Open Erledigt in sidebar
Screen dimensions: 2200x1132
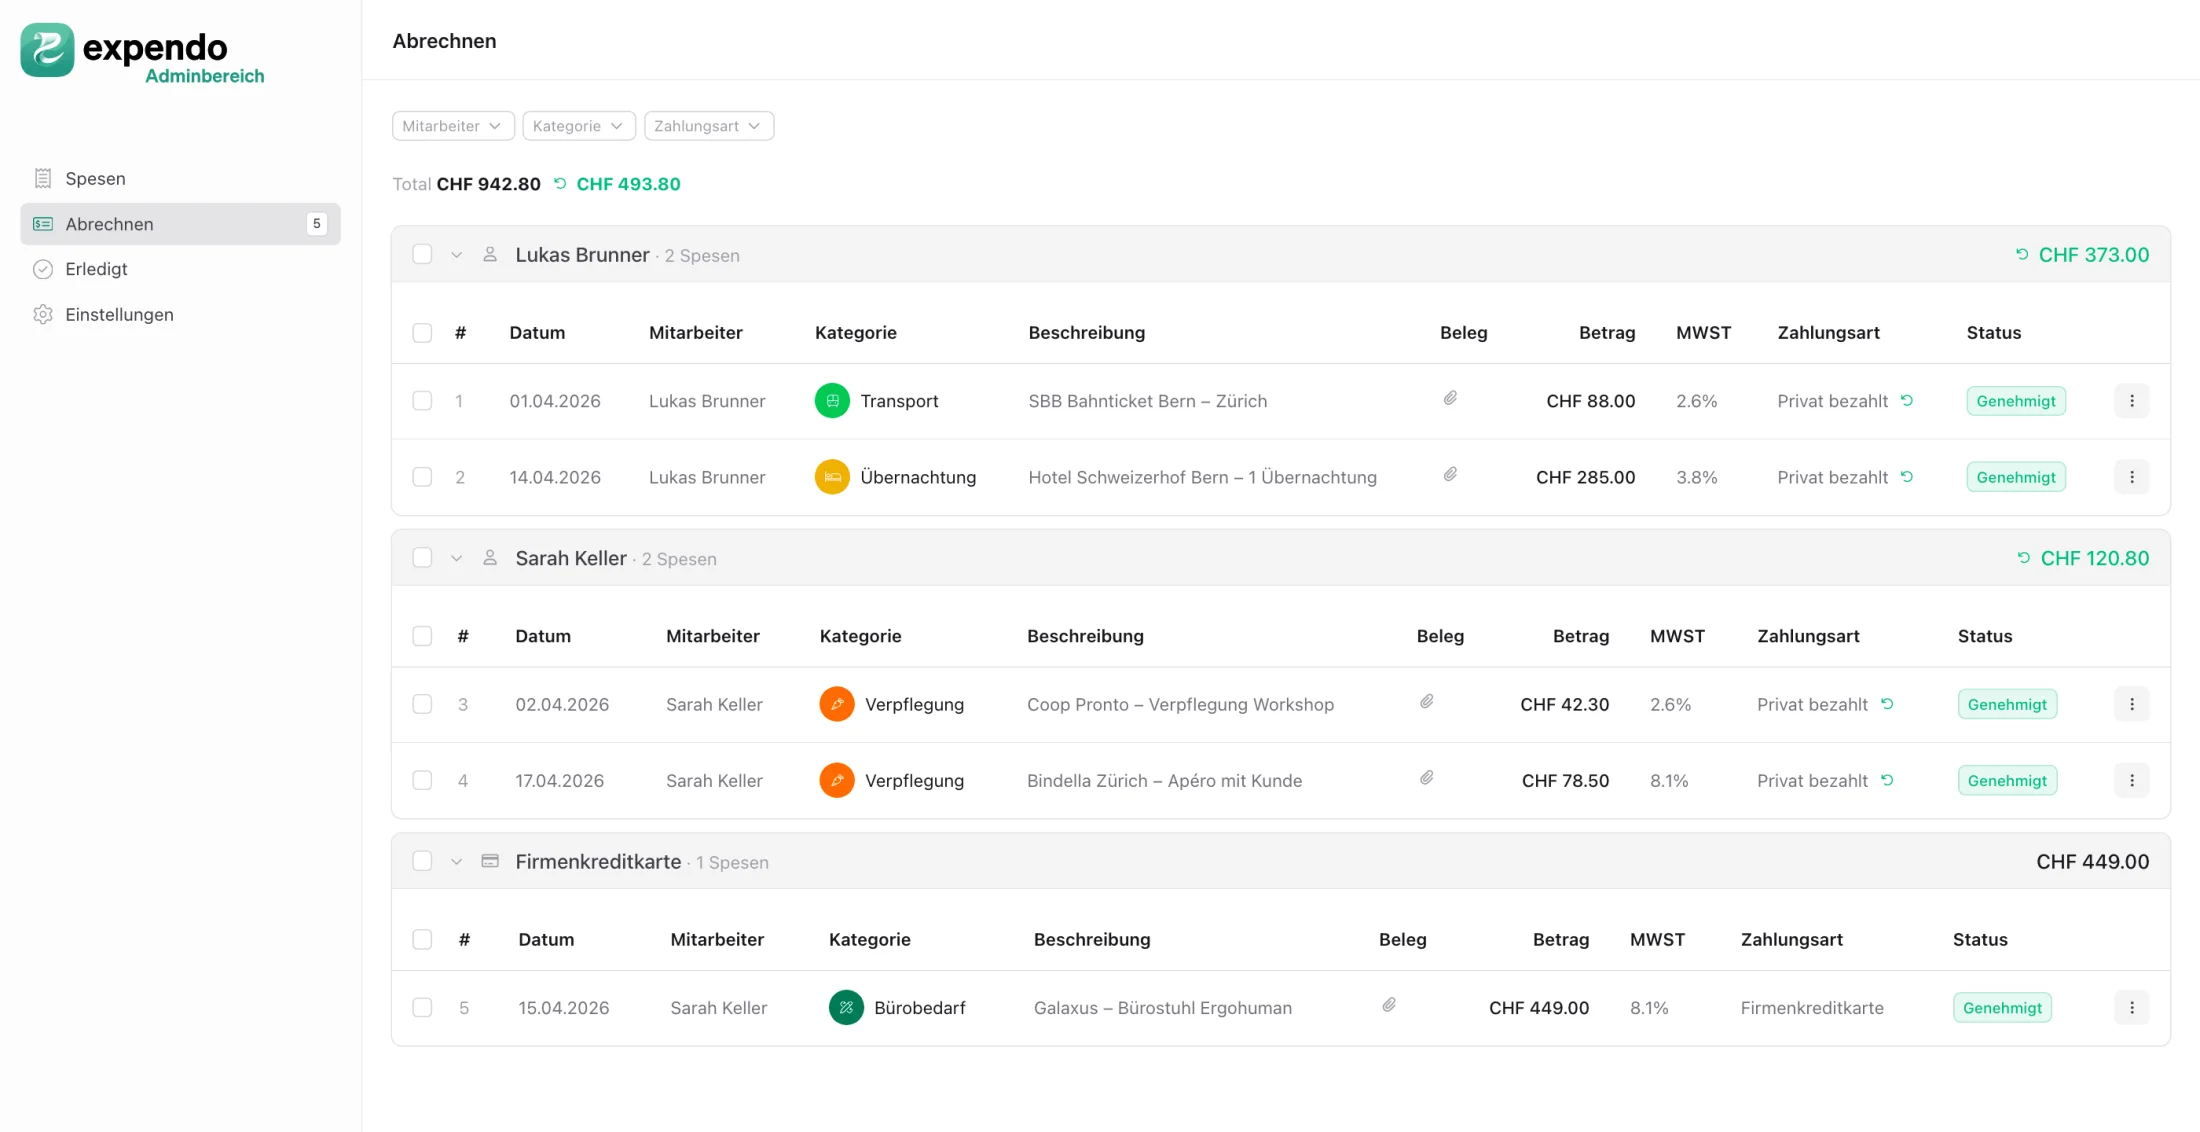(x=180, y=269)
